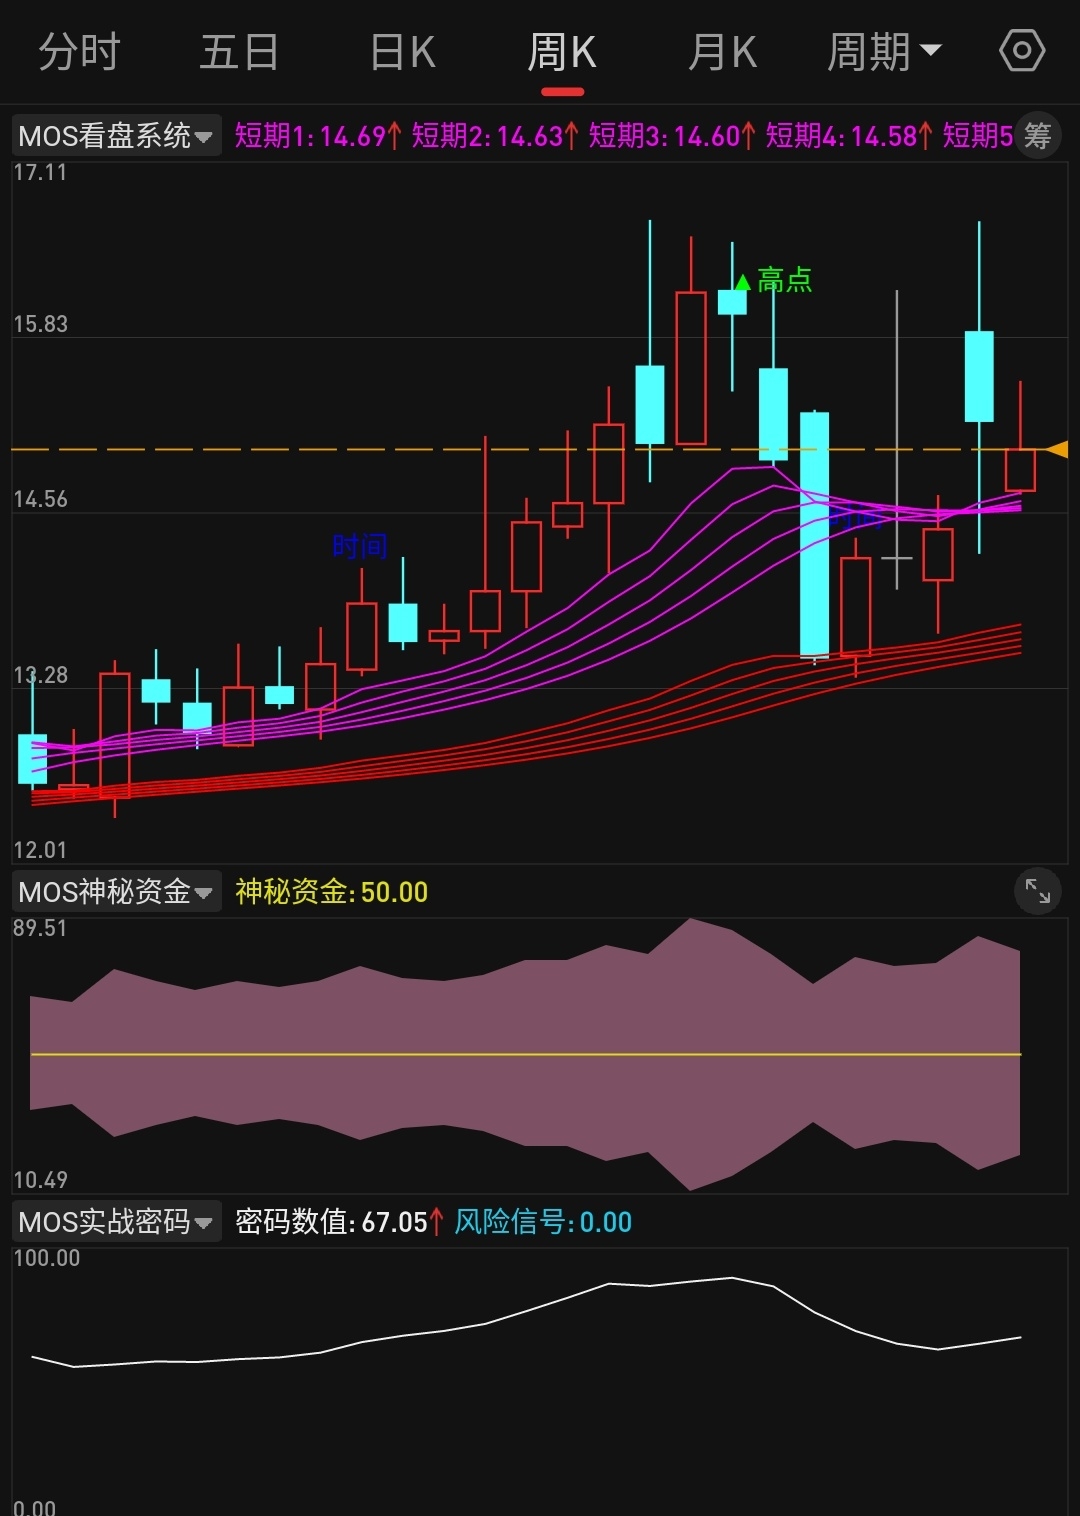Click the 14.56 price axis label
The width and height of the screenshot is (1080, 1516).
(40, 499)
